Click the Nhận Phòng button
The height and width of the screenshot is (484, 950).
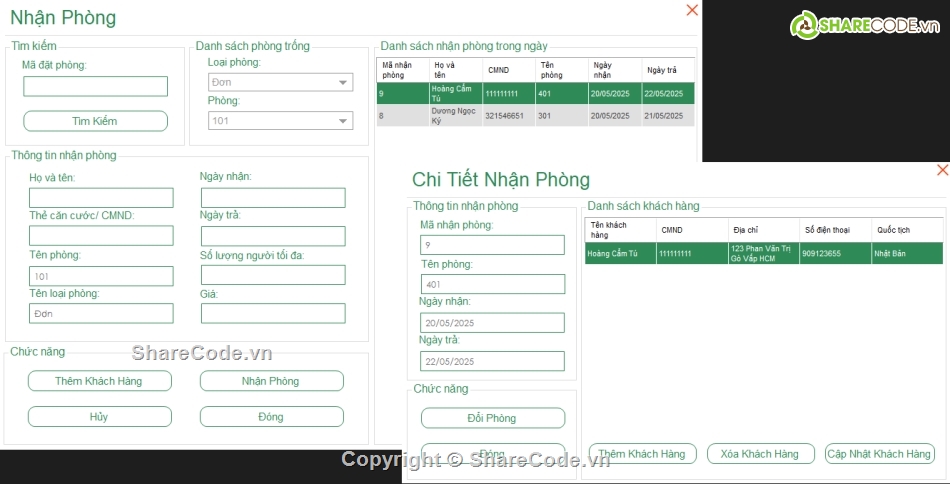(271, 381)
